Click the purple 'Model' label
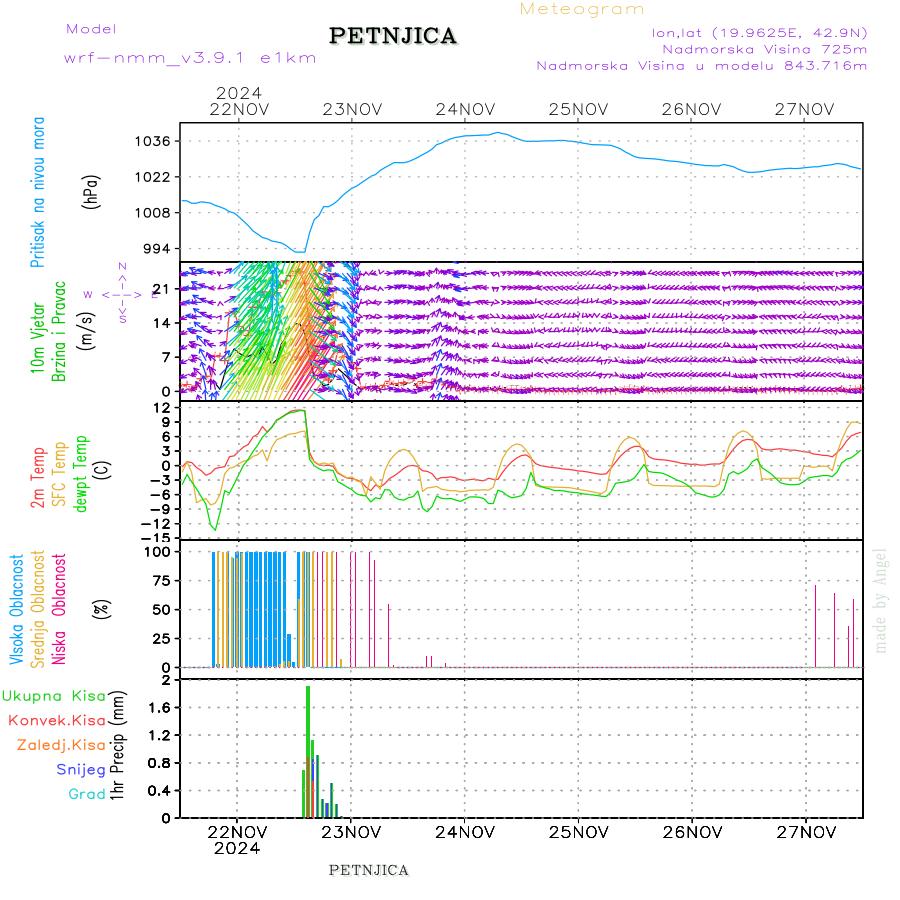900x900 pixels. 91,29
